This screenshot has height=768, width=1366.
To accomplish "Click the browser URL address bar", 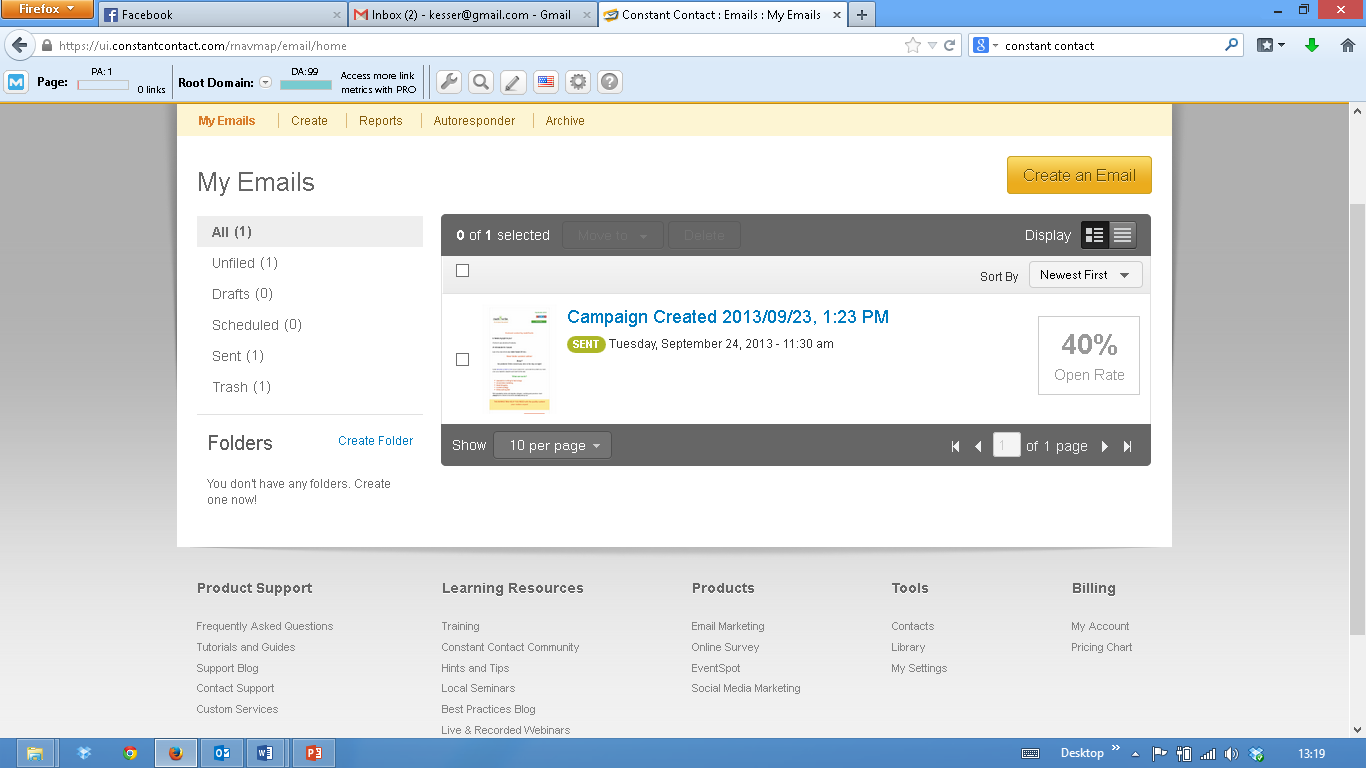I will [x=480, y=45].
